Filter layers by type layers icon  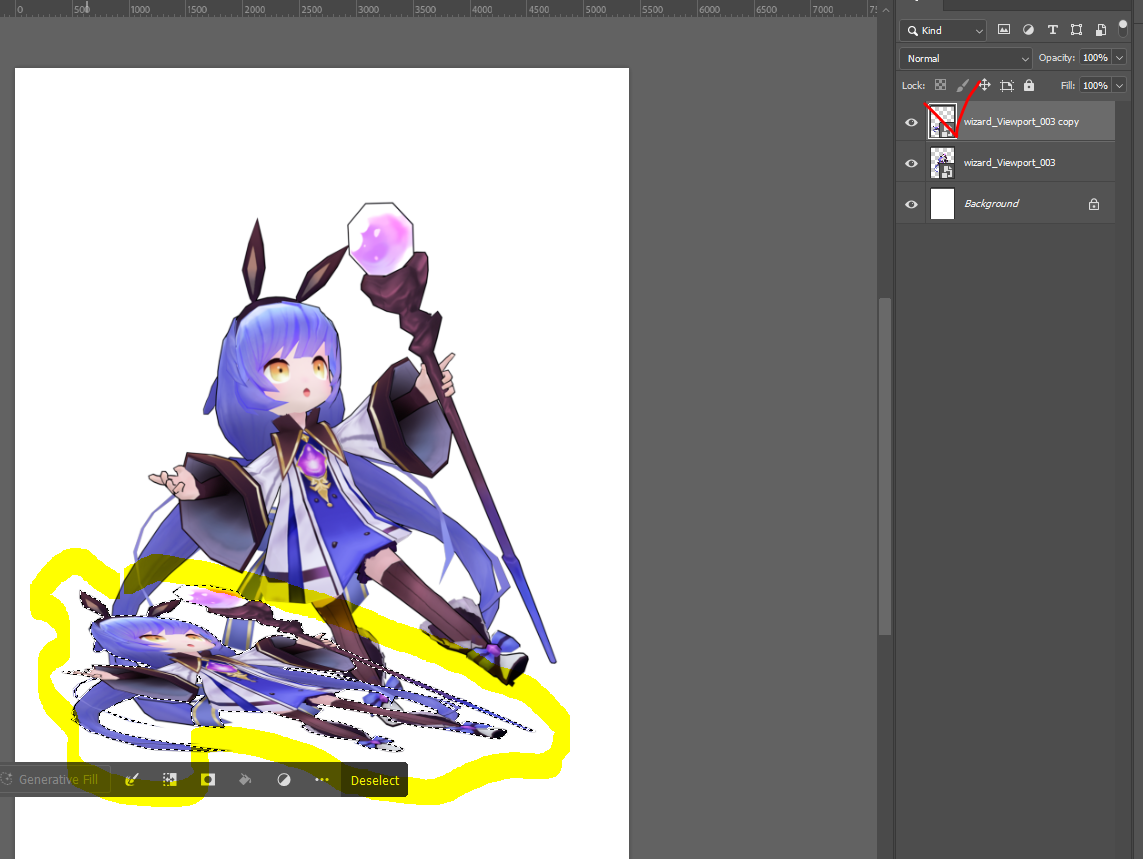[x=1053, y=30]
